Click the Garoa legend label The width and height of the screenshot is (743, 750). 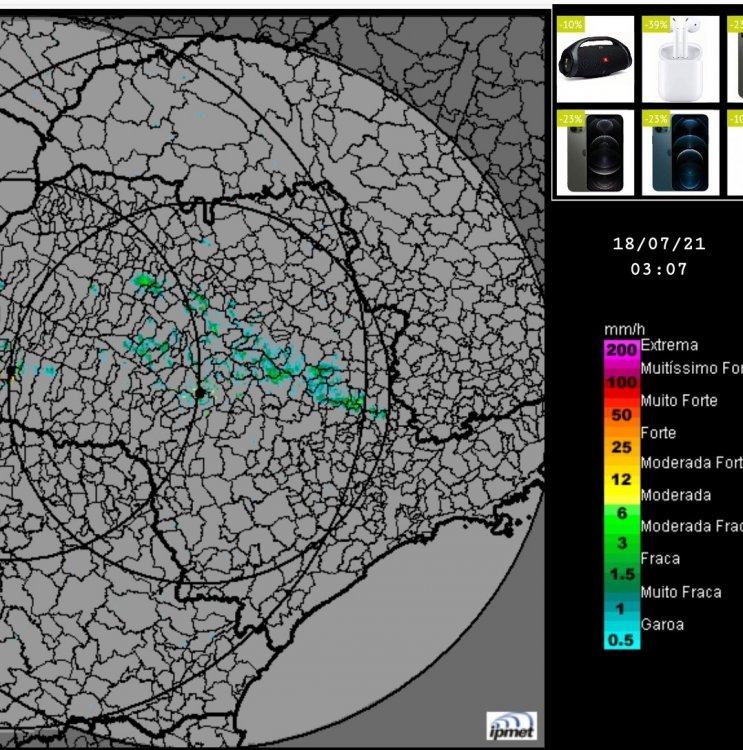click(x=662, y=624)
